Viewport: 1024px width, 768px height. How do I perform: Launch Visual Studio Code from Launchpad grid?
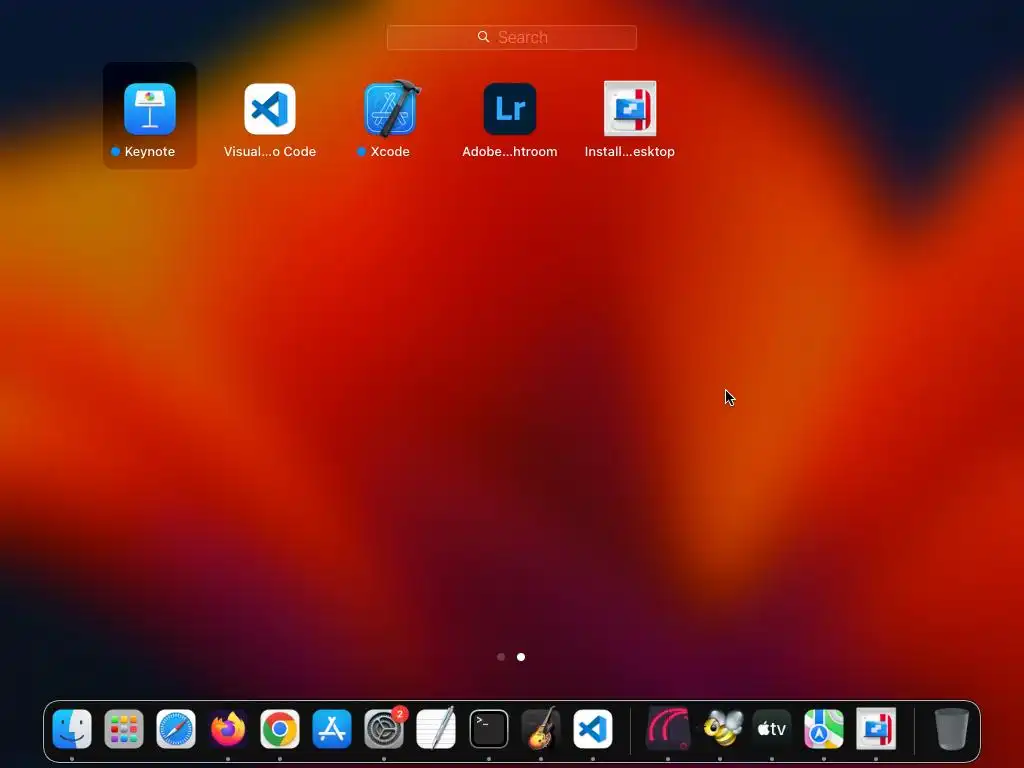270,108
